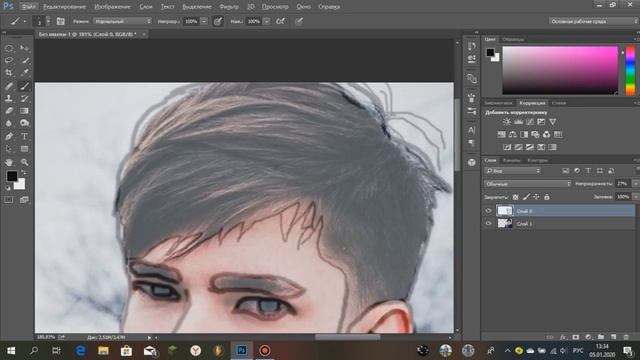Viewport: 640px width, 360px height.
Task: Select the Zoom tool
Action: [24, 162]
